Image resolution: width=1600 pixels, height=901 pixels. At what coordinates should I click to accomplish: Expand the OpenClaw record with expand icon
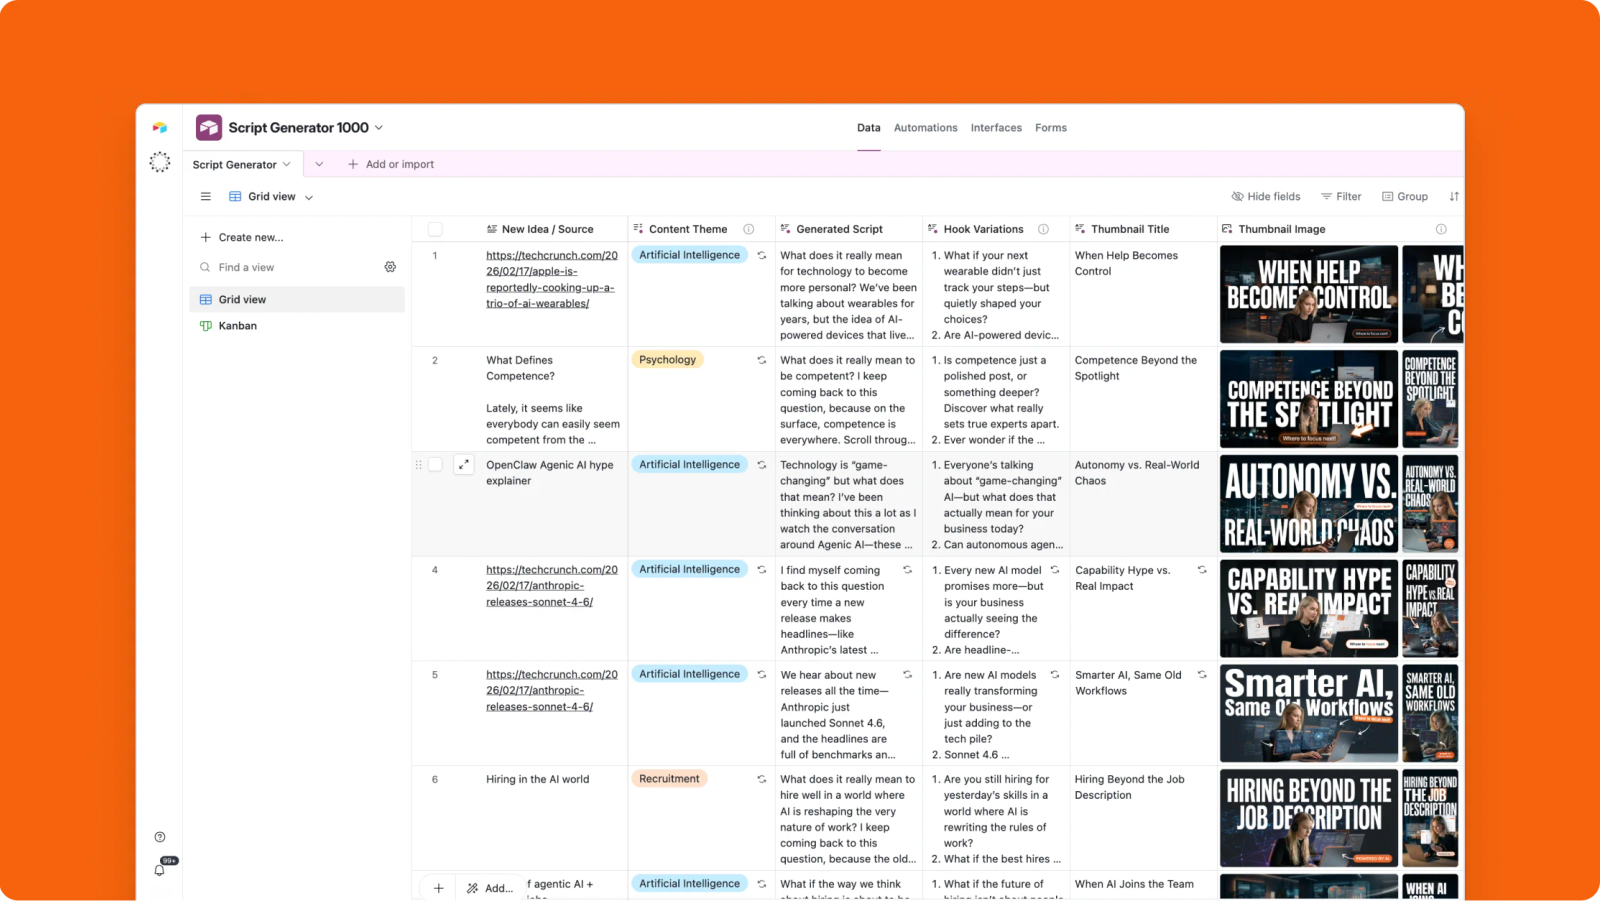[x=464, y=465]
